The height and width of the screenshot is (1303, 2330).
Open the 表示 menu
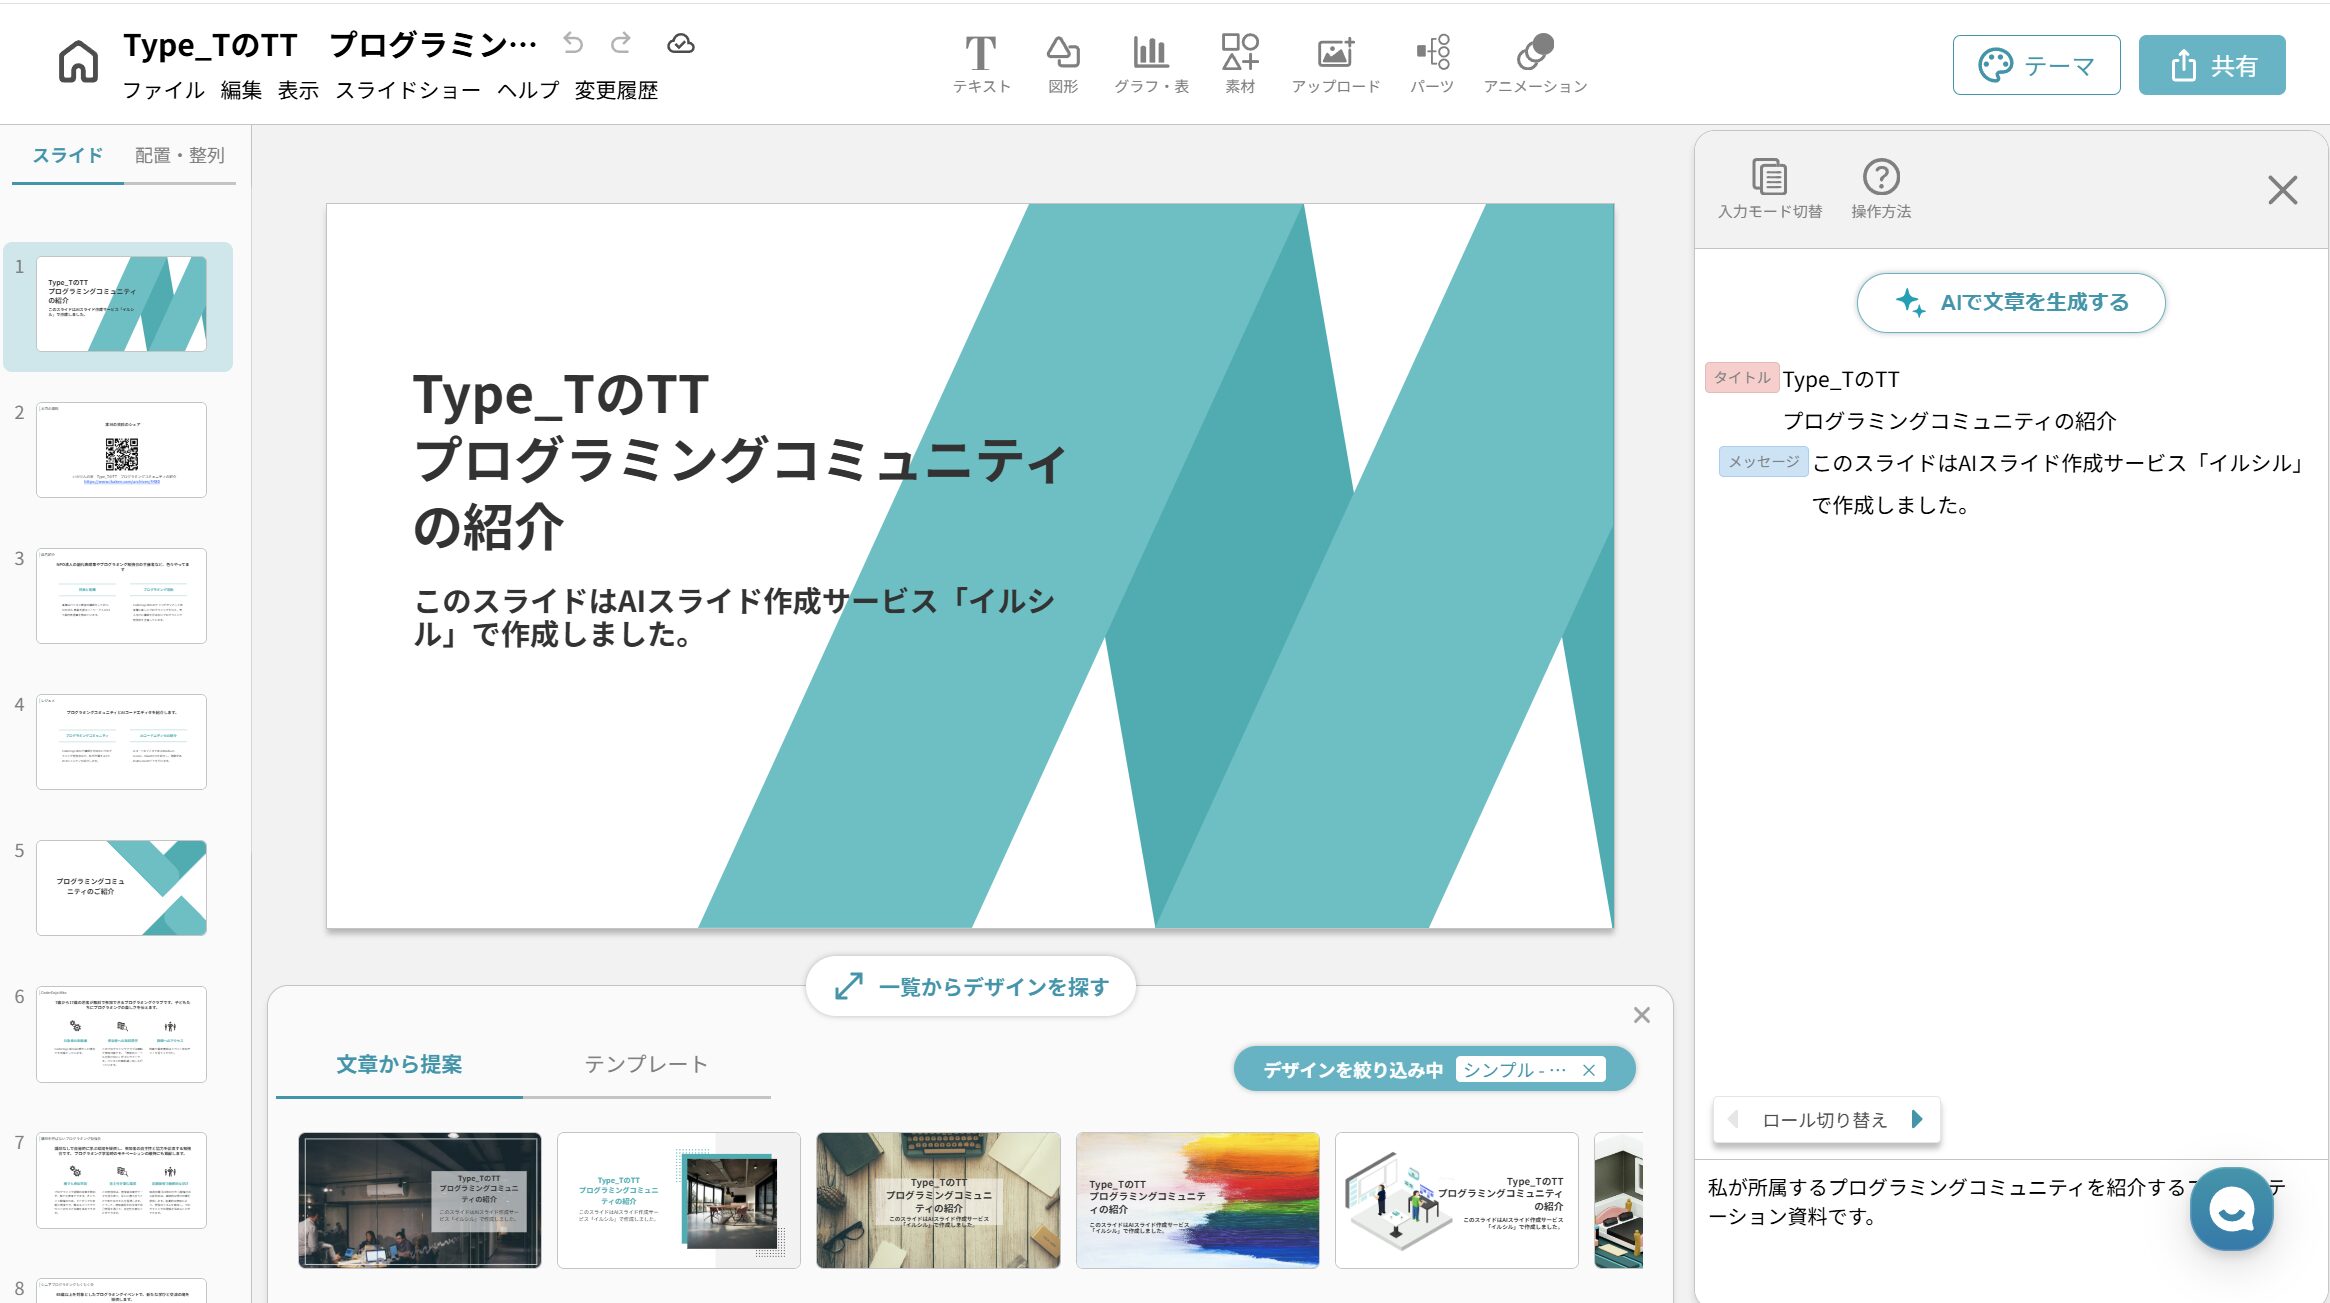(x=298, y=91)
